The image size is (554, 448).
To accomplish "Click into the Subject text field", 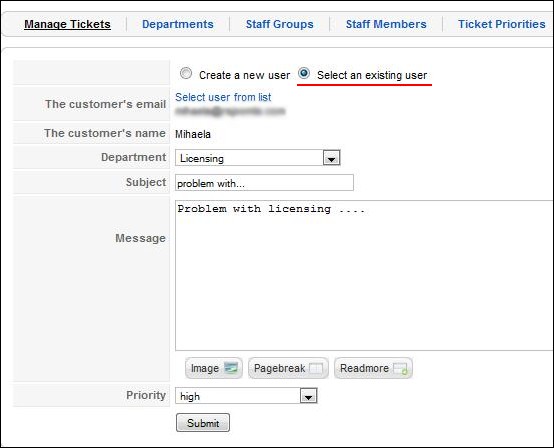I will pyautogui.click(x=264, y=183).
